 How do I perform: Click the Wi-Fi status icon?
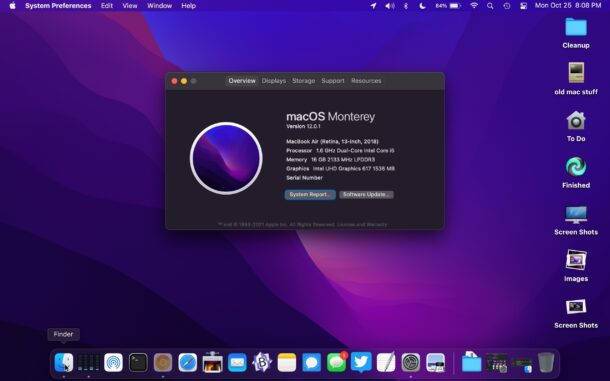coord(474,6)
